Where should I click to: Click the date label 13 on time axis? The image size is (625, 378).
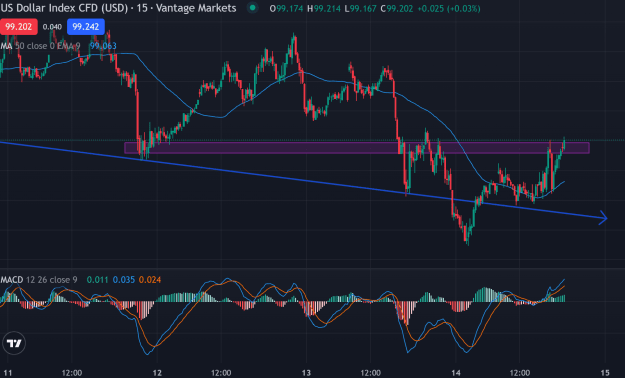point(306,373)
